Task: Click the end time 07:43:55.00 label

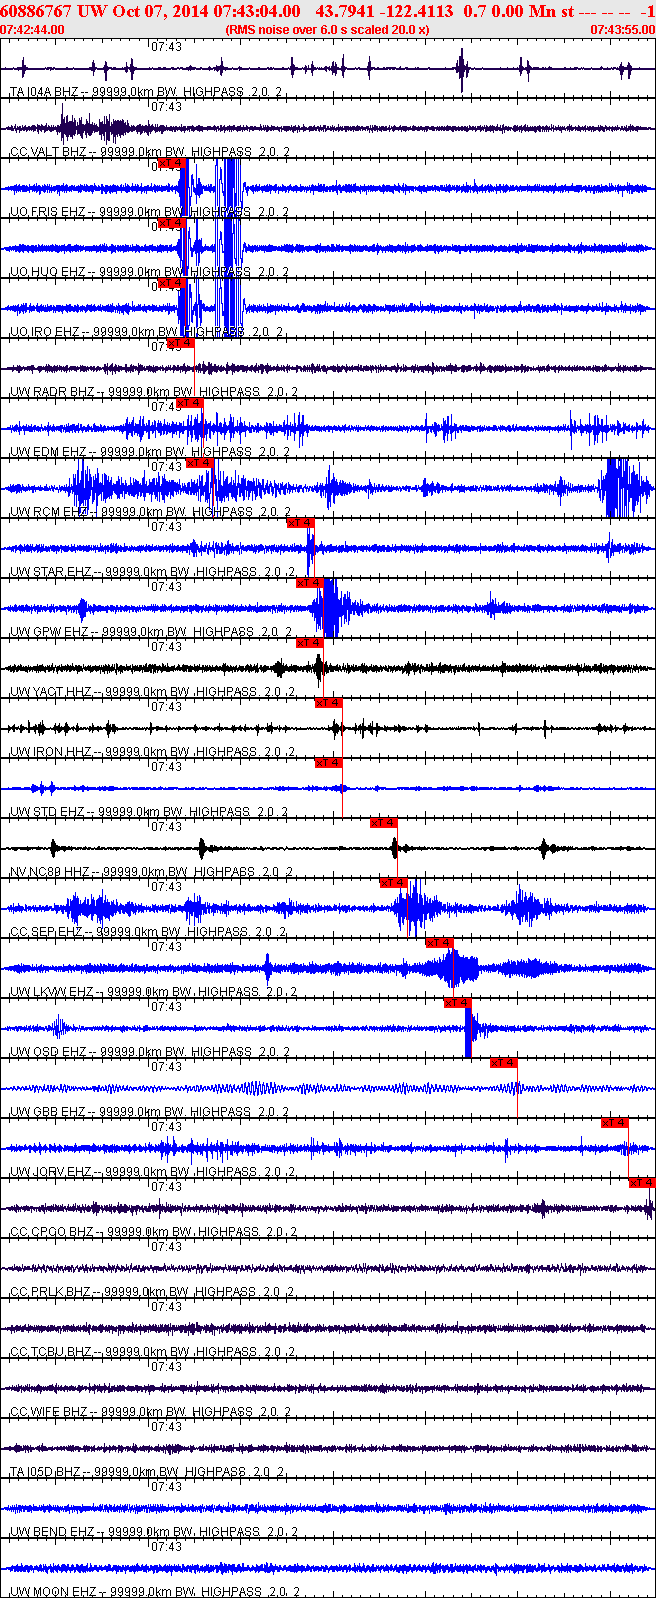Action: point(622,30)
